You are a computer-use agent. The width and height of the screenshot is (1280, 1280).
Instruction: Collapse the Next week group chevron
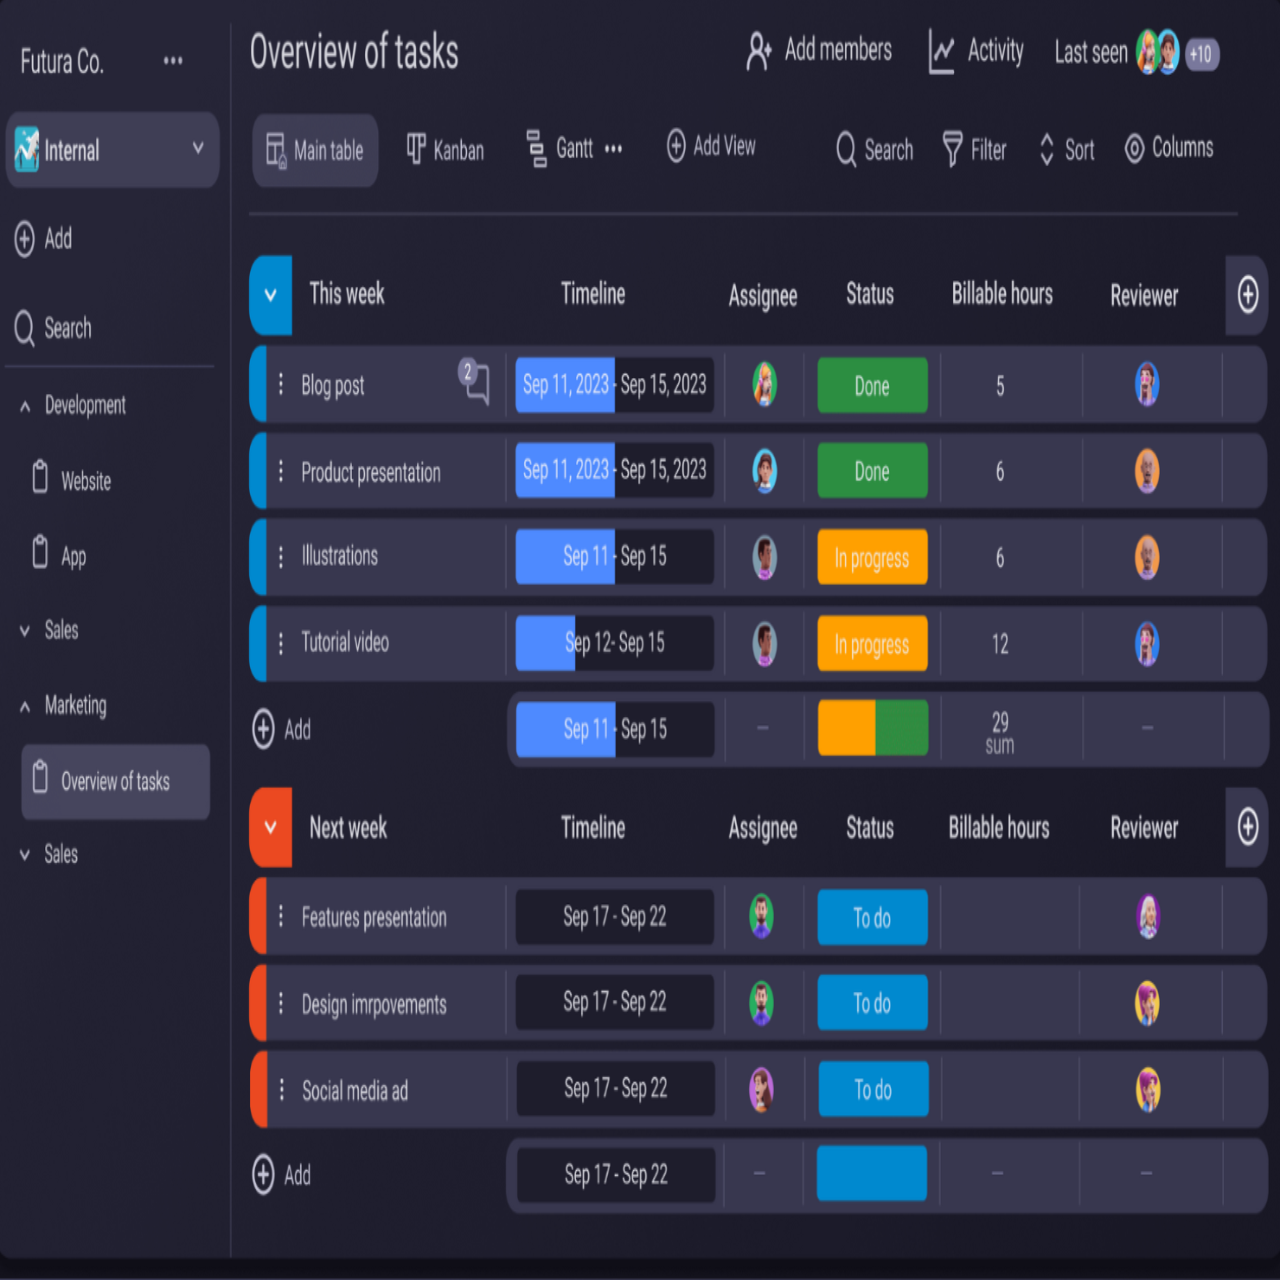click(271, 827)
